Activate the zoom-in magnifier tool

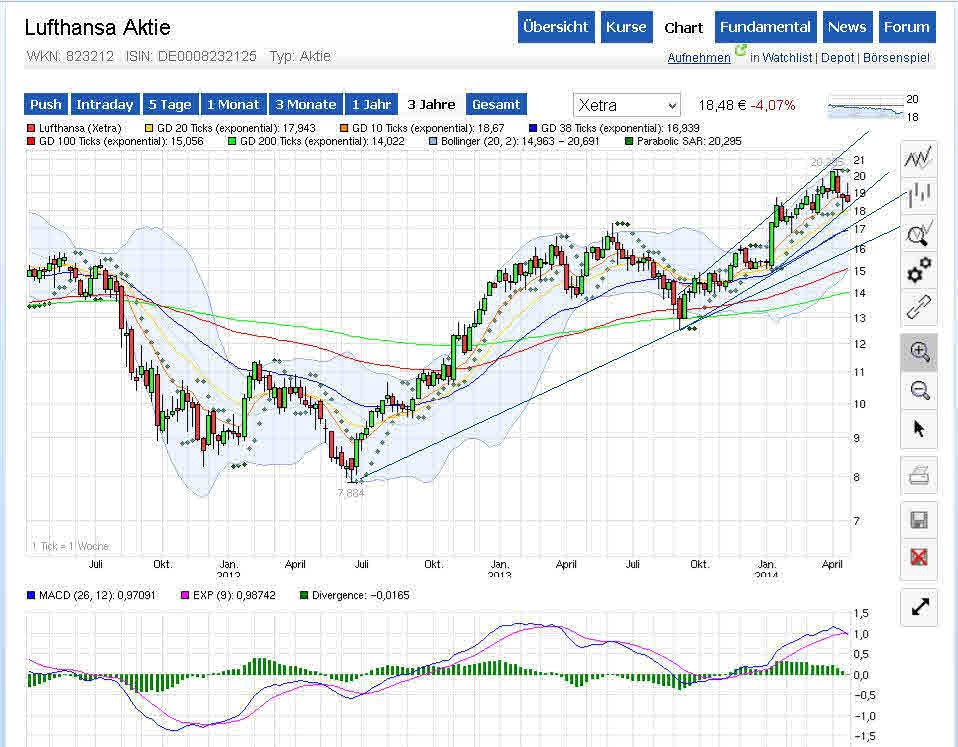919,353
